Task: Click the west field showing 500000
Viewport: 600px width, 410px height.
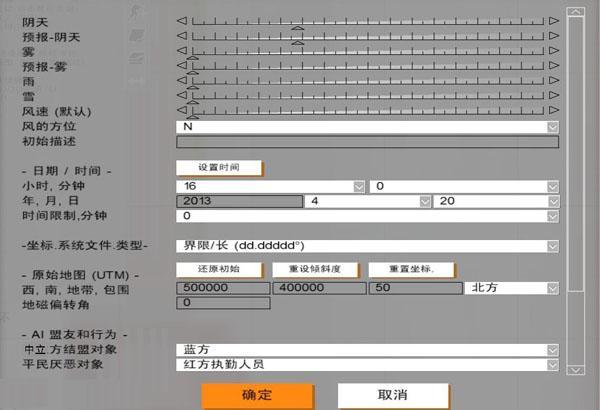Action: [223, 288]
